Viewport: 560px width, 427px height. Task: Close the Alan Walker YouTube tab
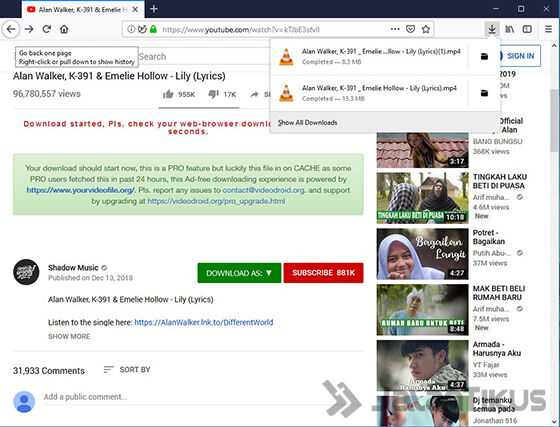click(135, 10)
